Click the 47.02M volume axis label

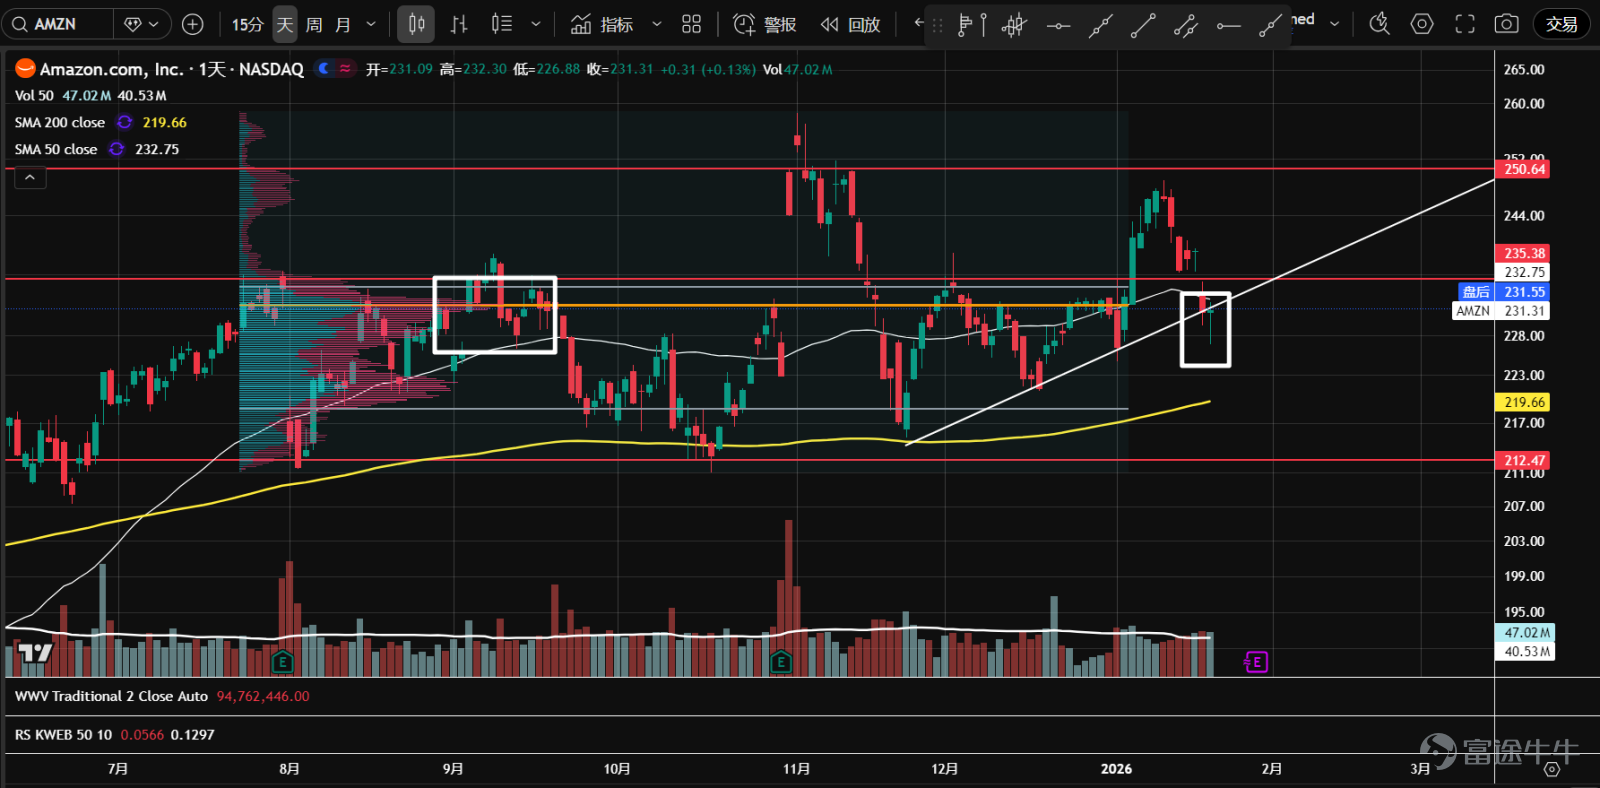pos(1525,632)
